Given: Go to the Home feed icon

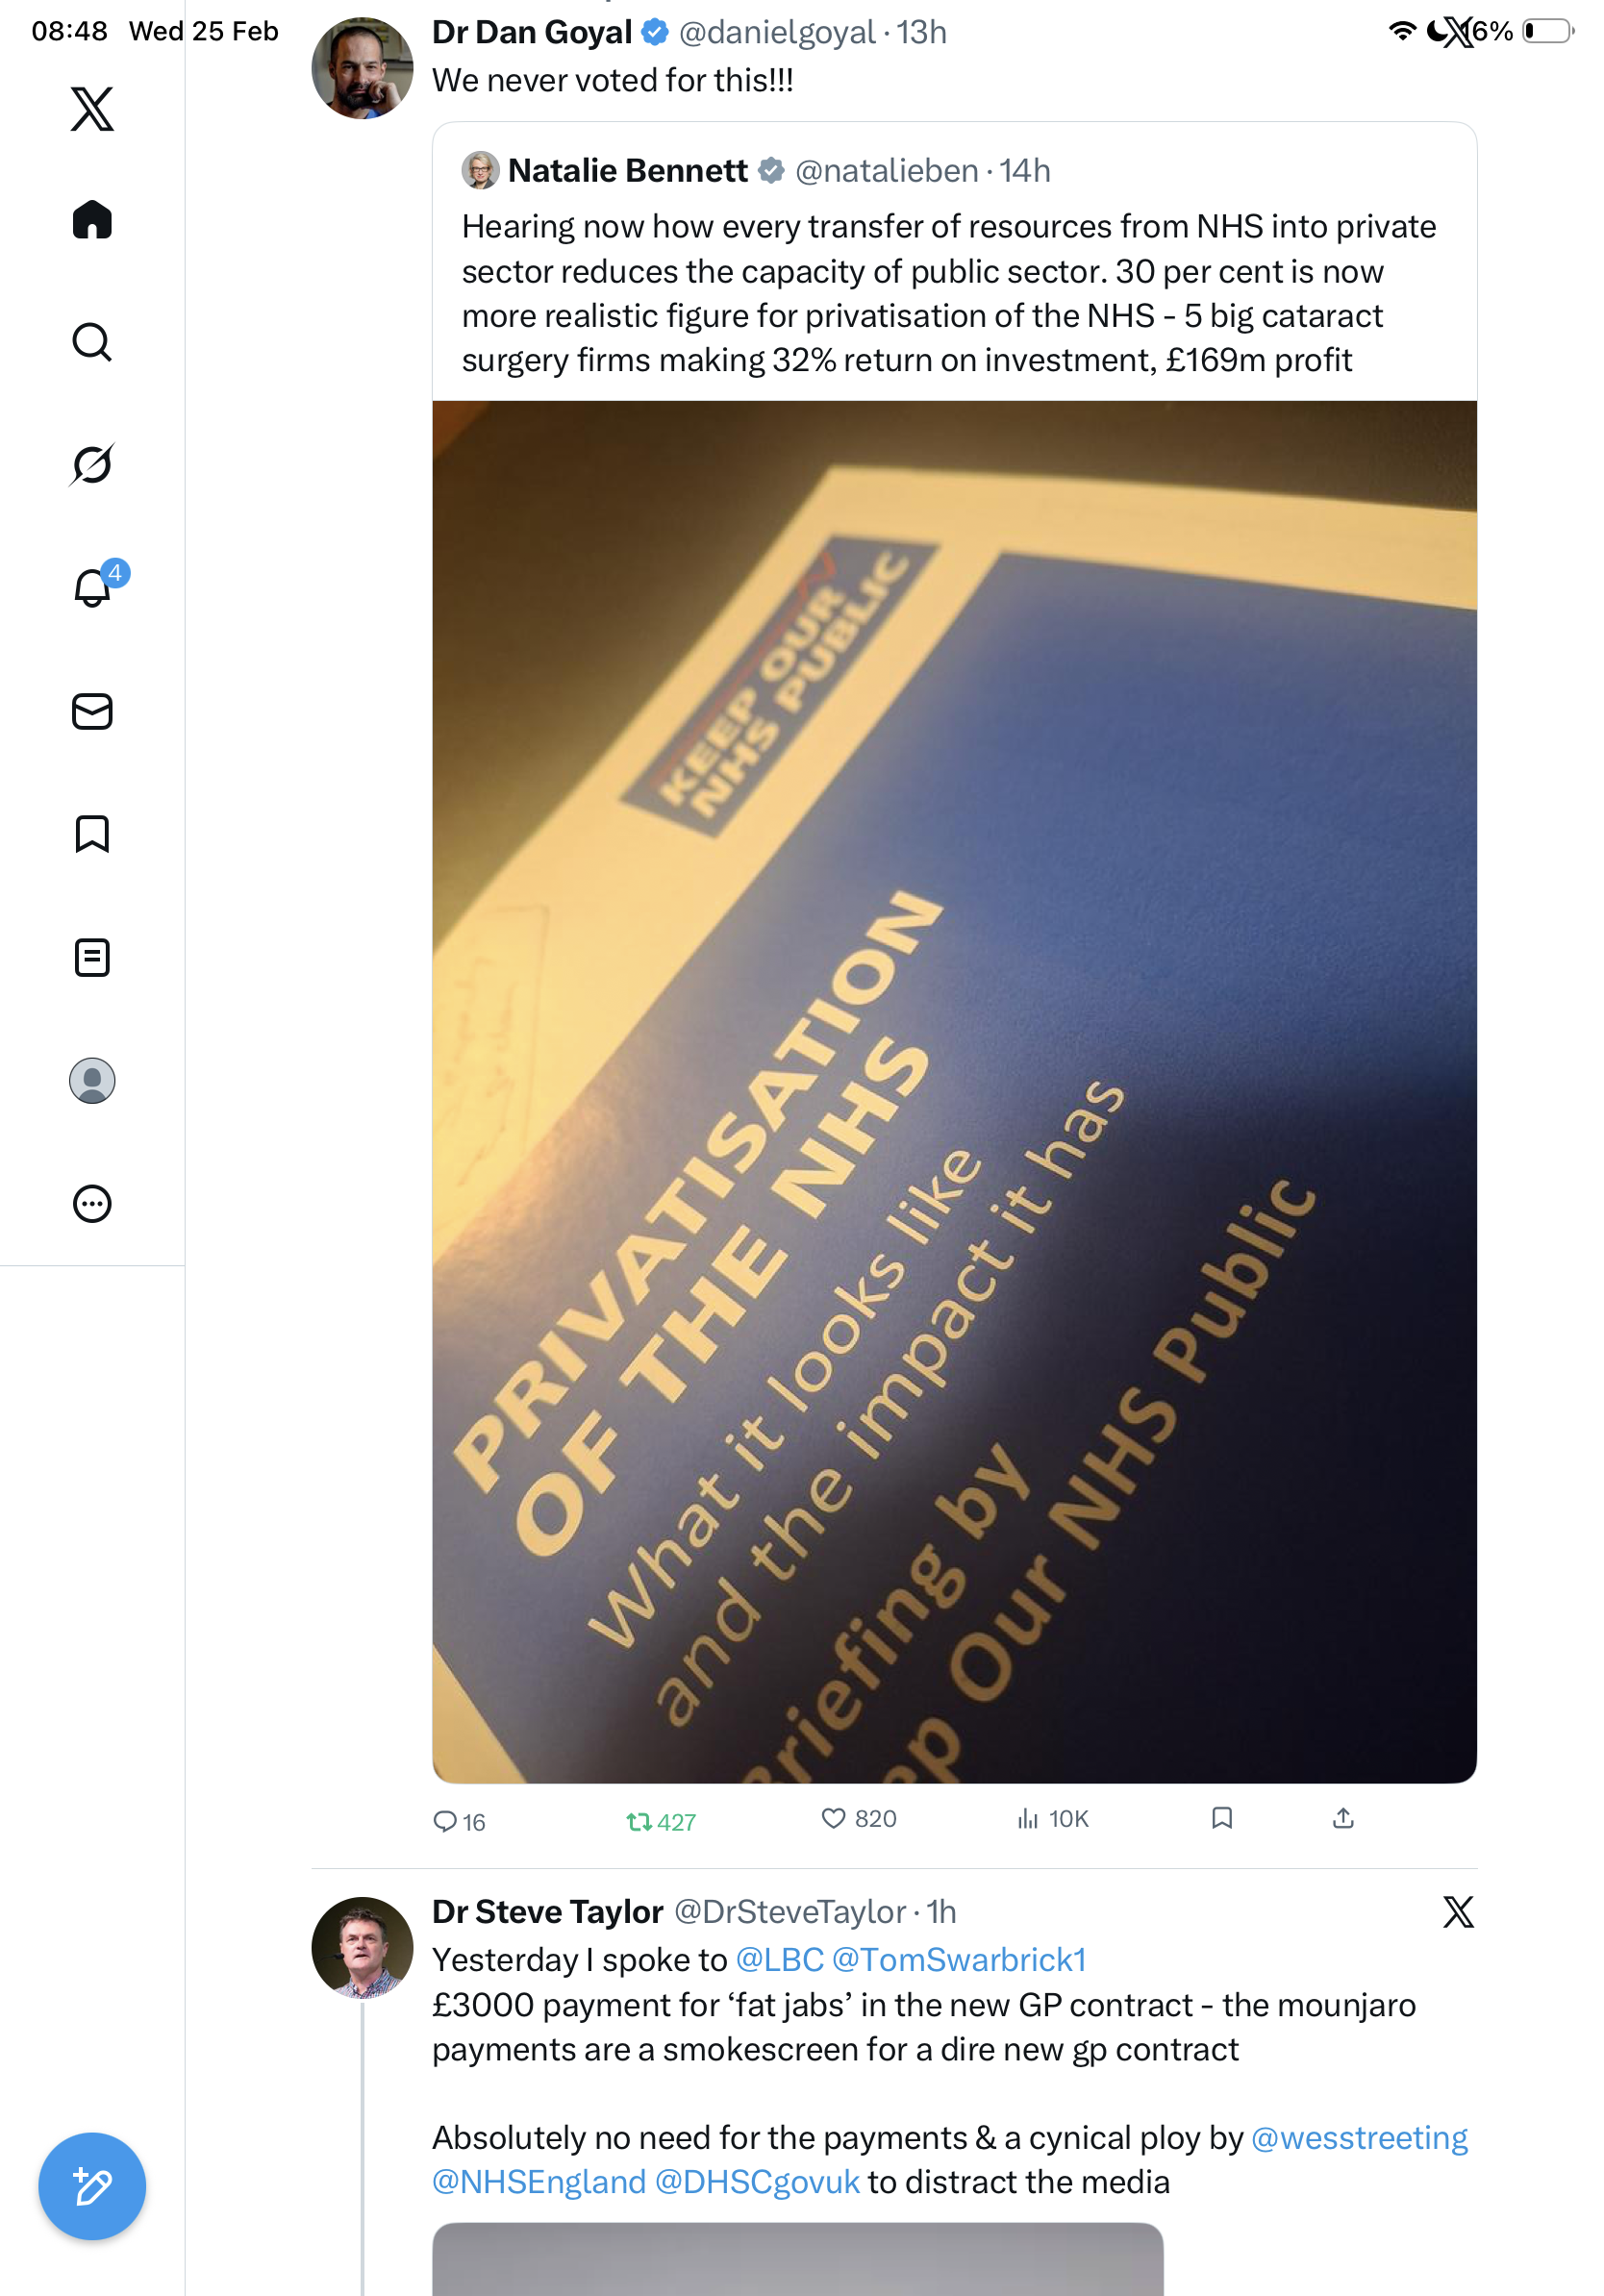Looking at the screenshot, I should pos(92,219).
